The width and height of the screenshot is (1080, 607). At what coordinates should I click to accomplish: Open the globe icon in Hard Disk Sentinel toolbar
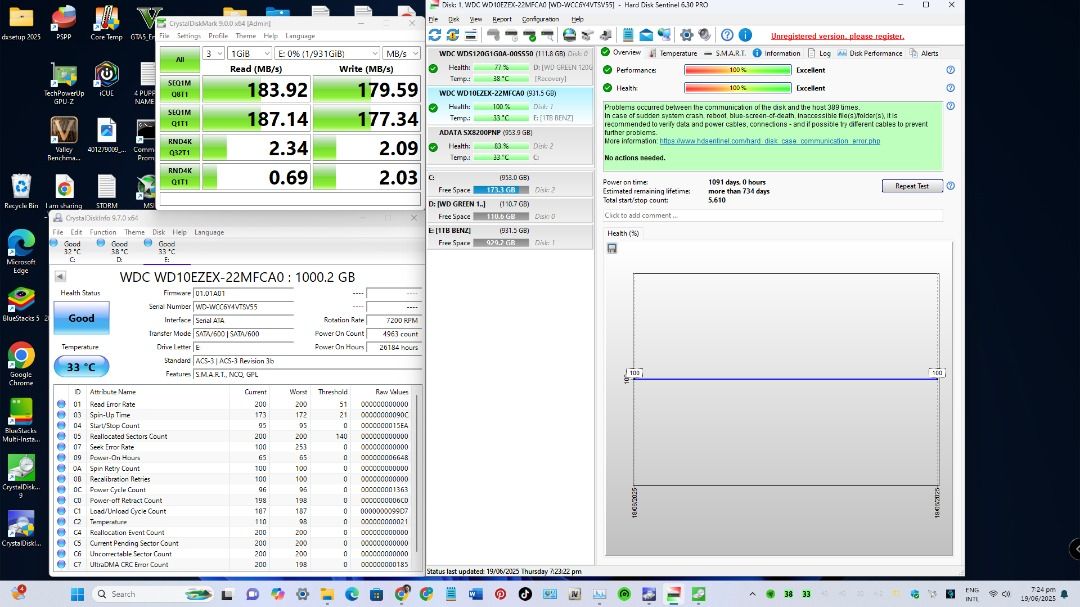(x=570, y=35)
